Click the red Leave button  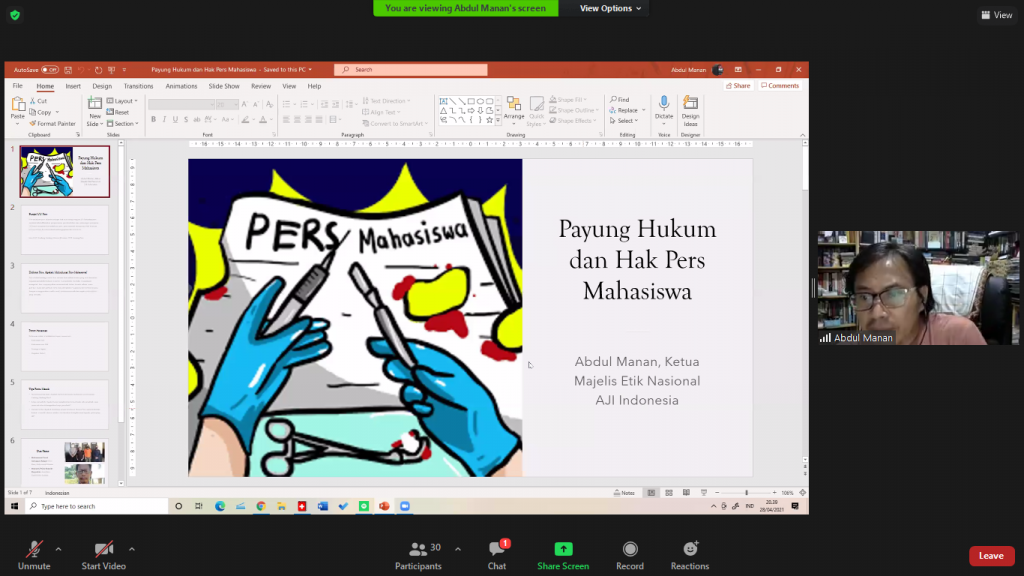point(990,556)
